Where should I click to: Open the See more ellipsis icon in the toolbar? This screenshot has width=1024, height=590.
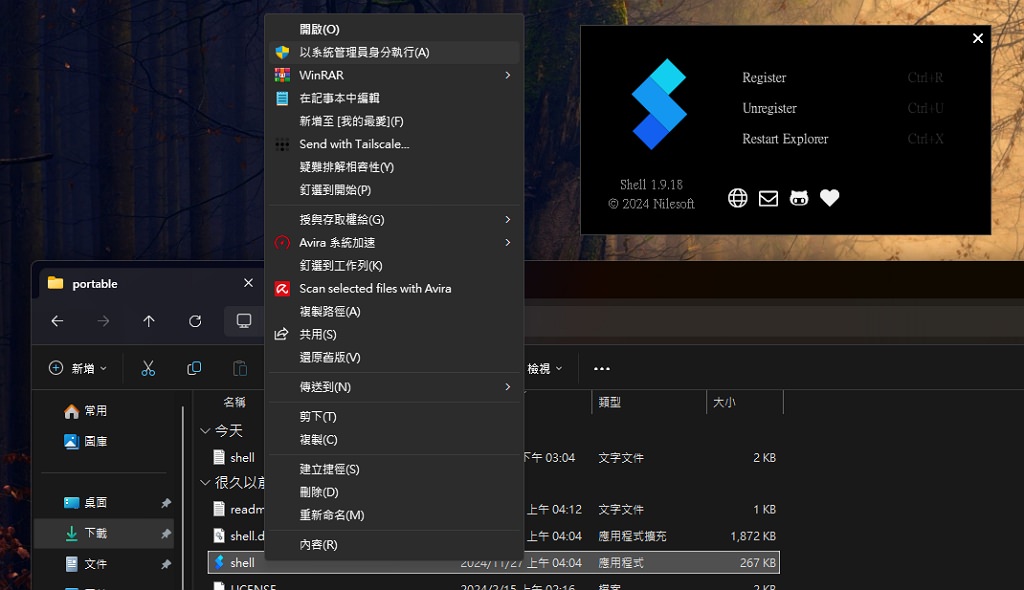(601, 368)
